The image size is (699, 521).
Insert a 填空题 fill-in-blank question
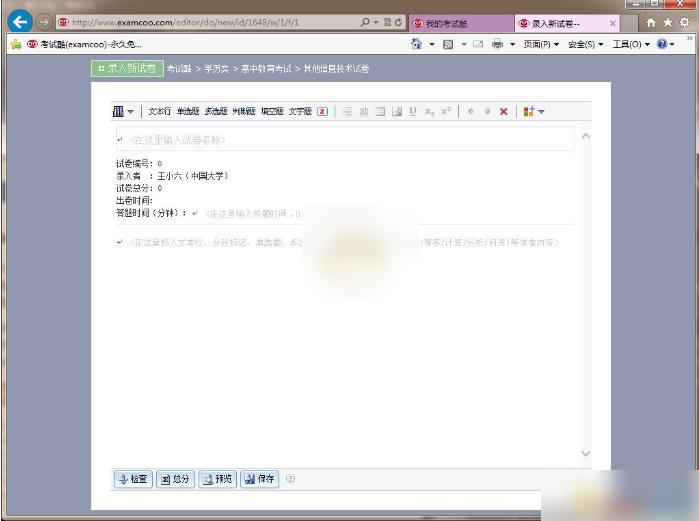pos(272,111)
